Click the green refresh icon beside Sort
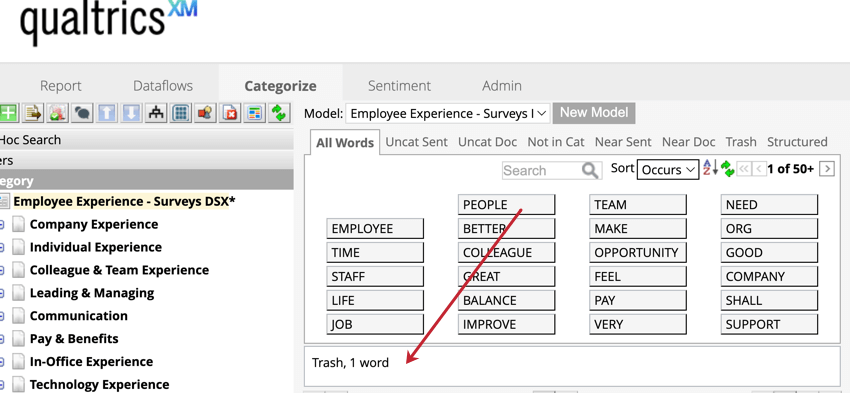This screenshot has height=393, width=850. point(728,169)
